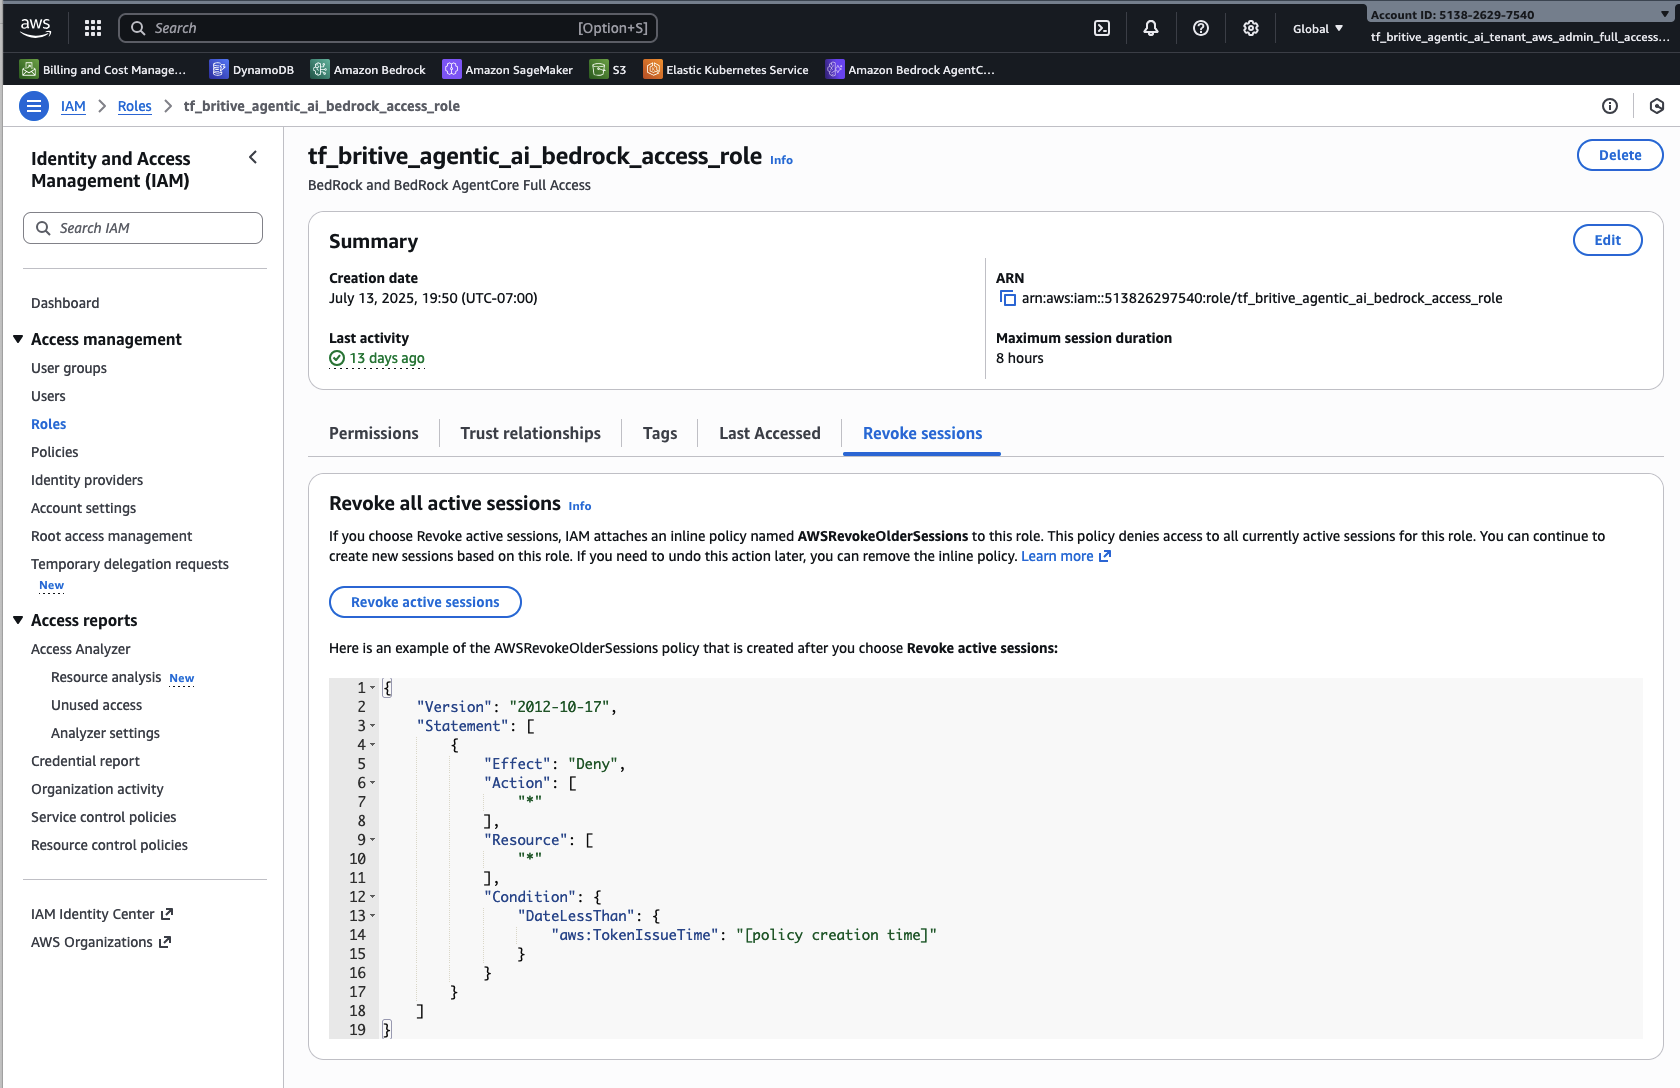This screenshot has width=1680, height=1088.
Task: Fold the Statement block on line 3
Action: [373, 726]
